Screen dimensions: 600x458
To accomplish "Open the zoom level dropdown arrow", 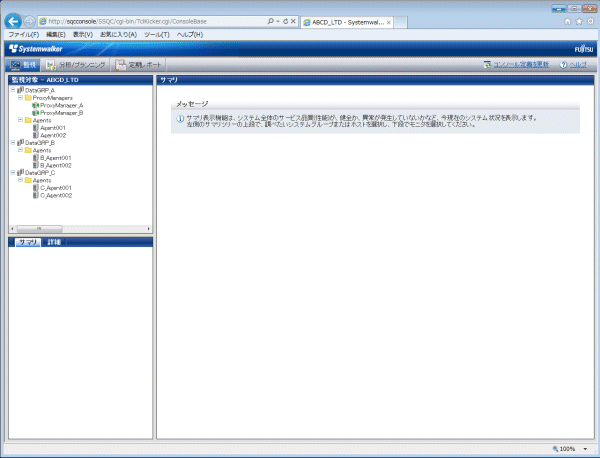I will click(x=585, y=449).
